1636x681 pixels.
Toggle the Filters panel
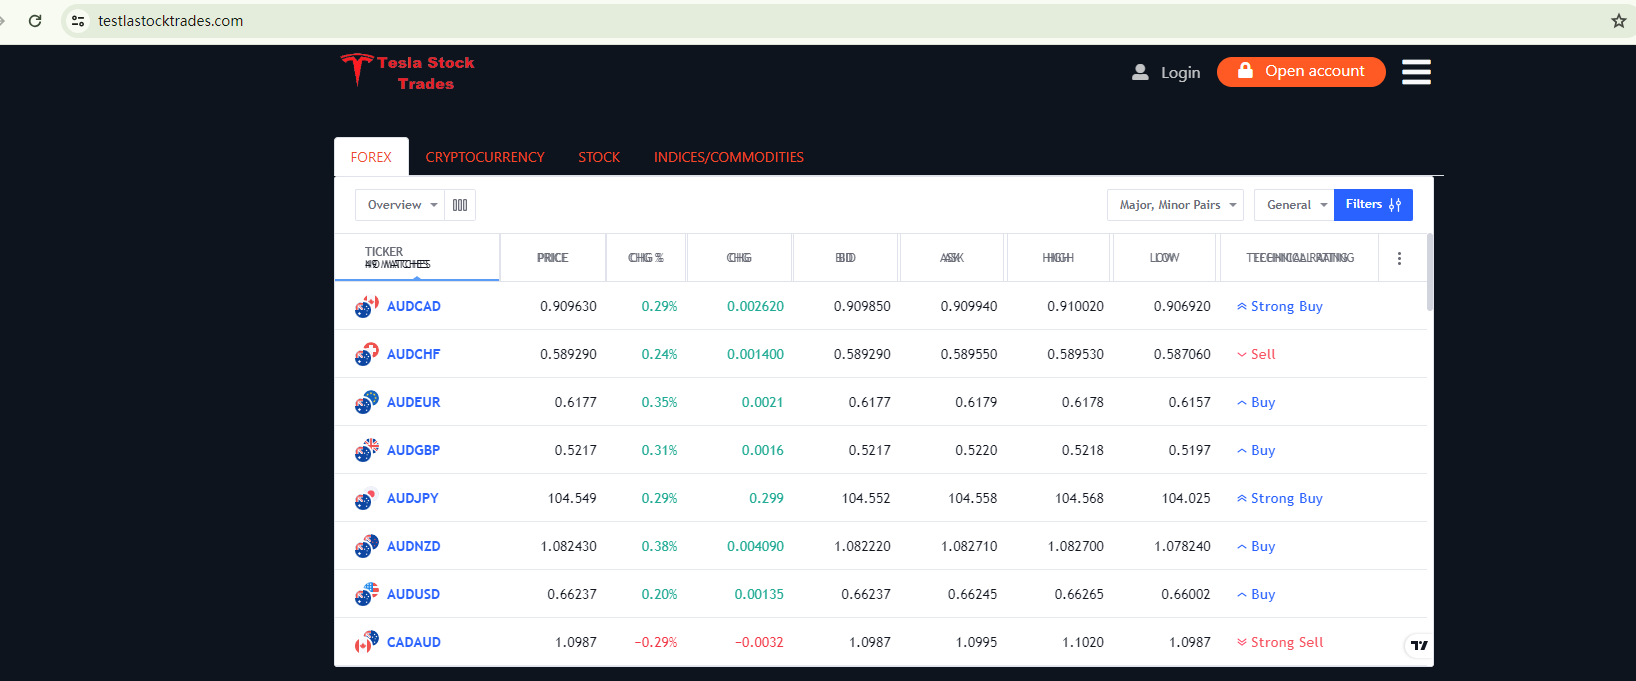click(x=1372, y=205)
